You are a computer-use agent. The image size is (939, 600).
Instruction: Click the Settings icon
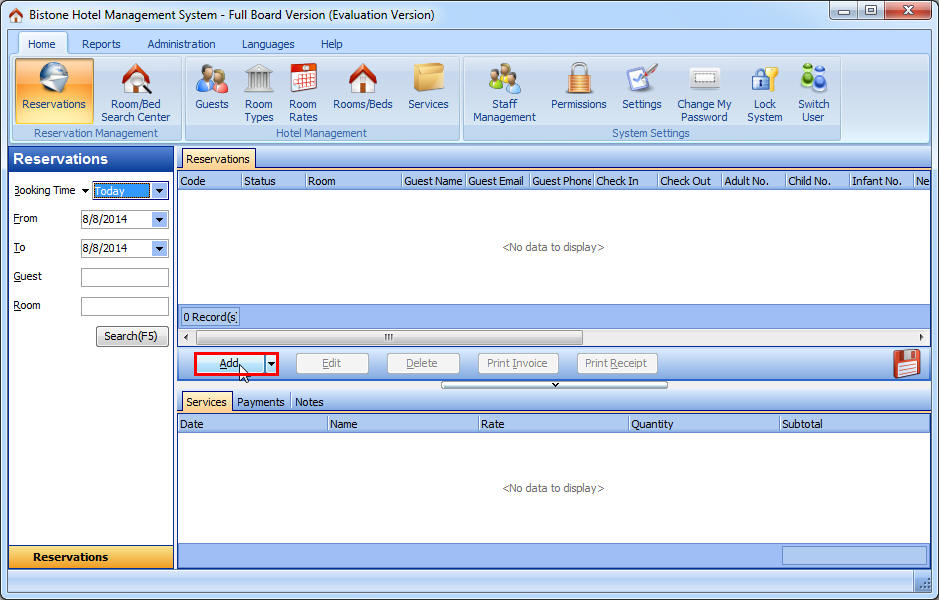click(641, 90)
